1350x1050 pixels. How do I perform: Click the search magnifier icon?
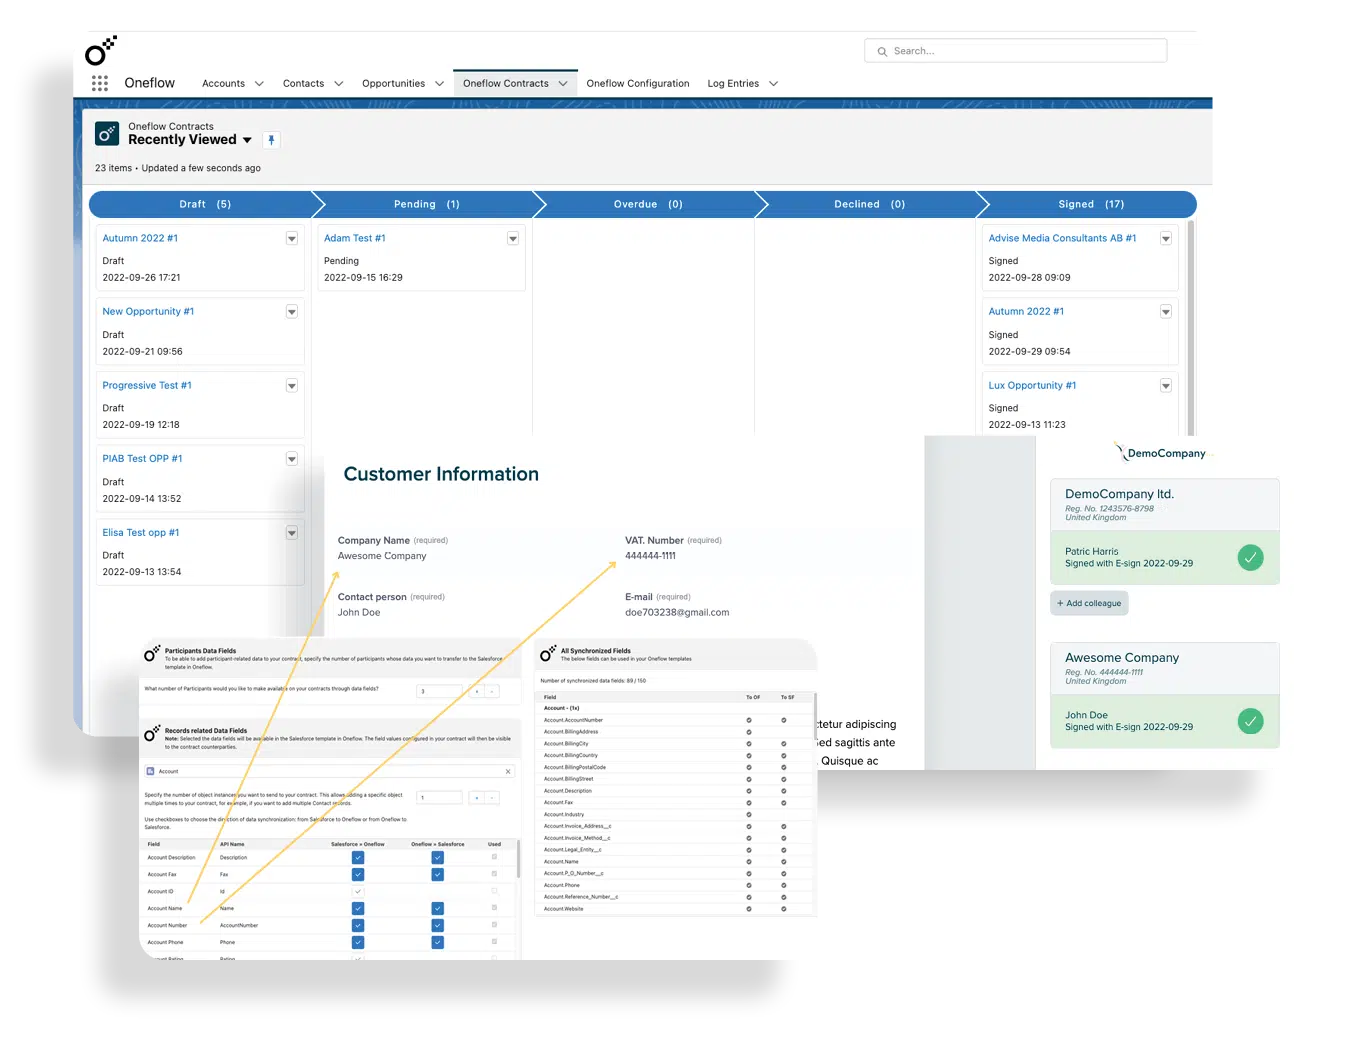point(882,51)
